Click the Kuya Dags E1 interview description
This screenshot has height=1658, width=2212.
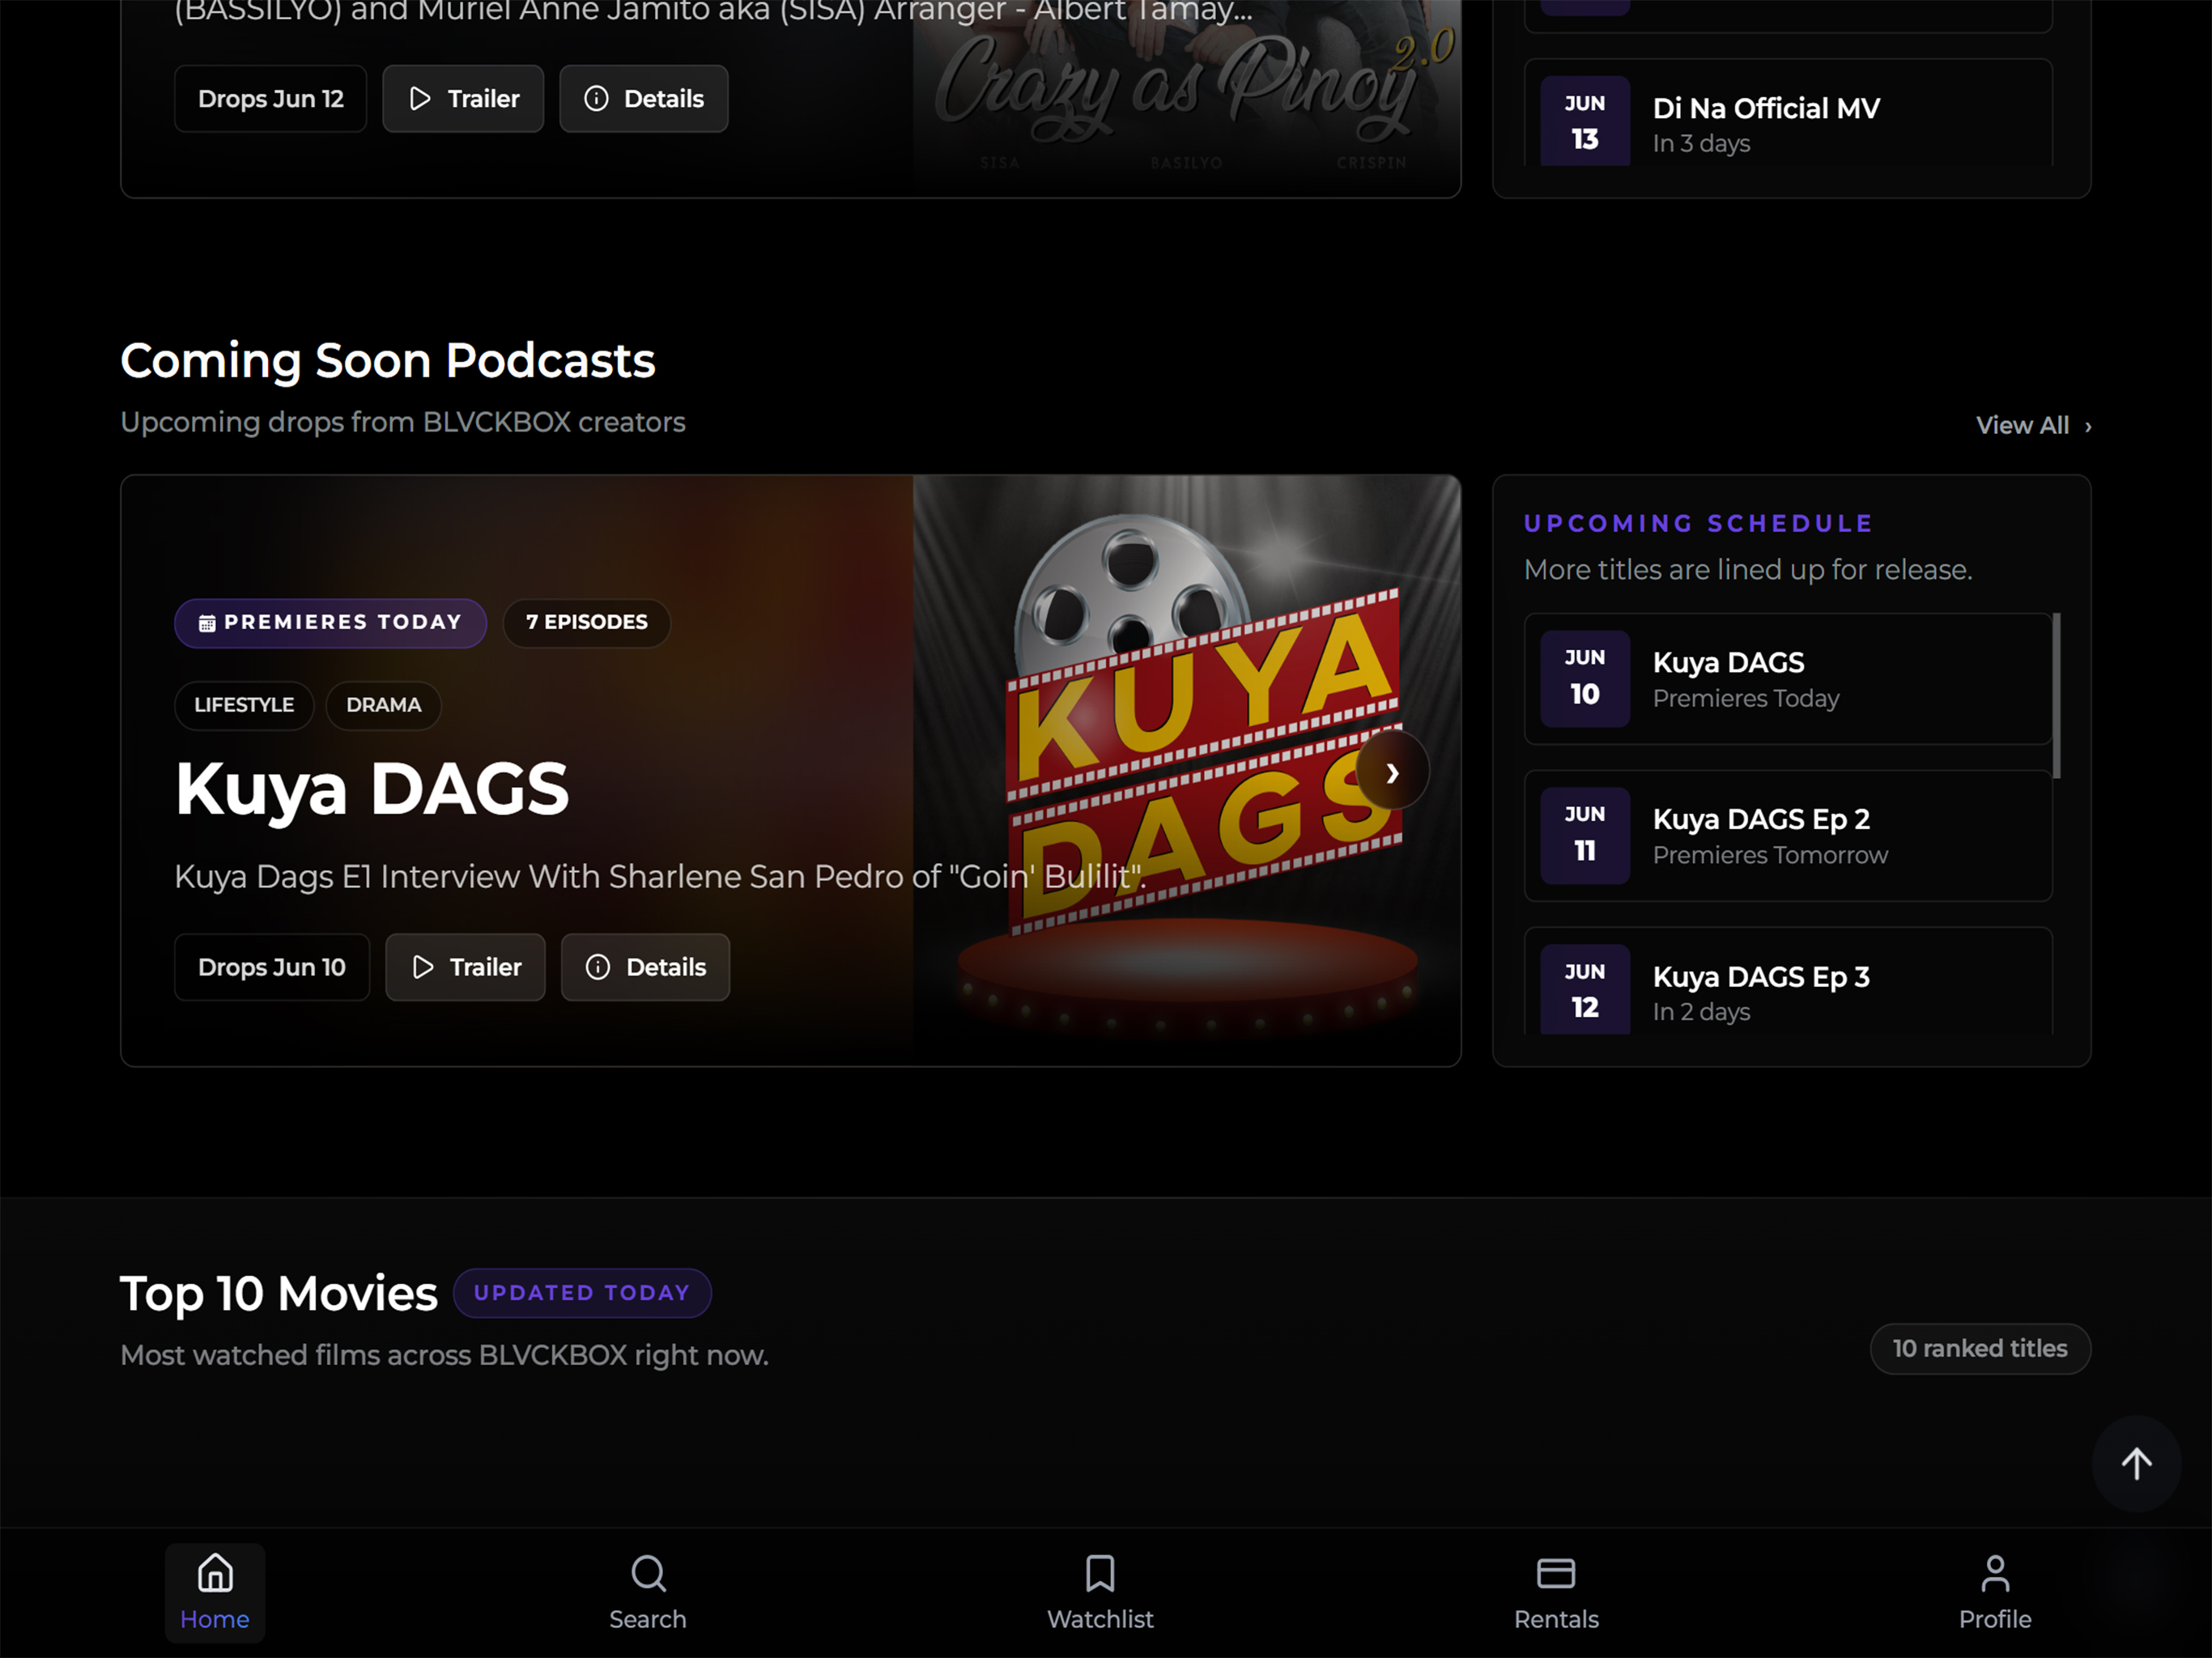pyautogui.click(x=660, y=876)
